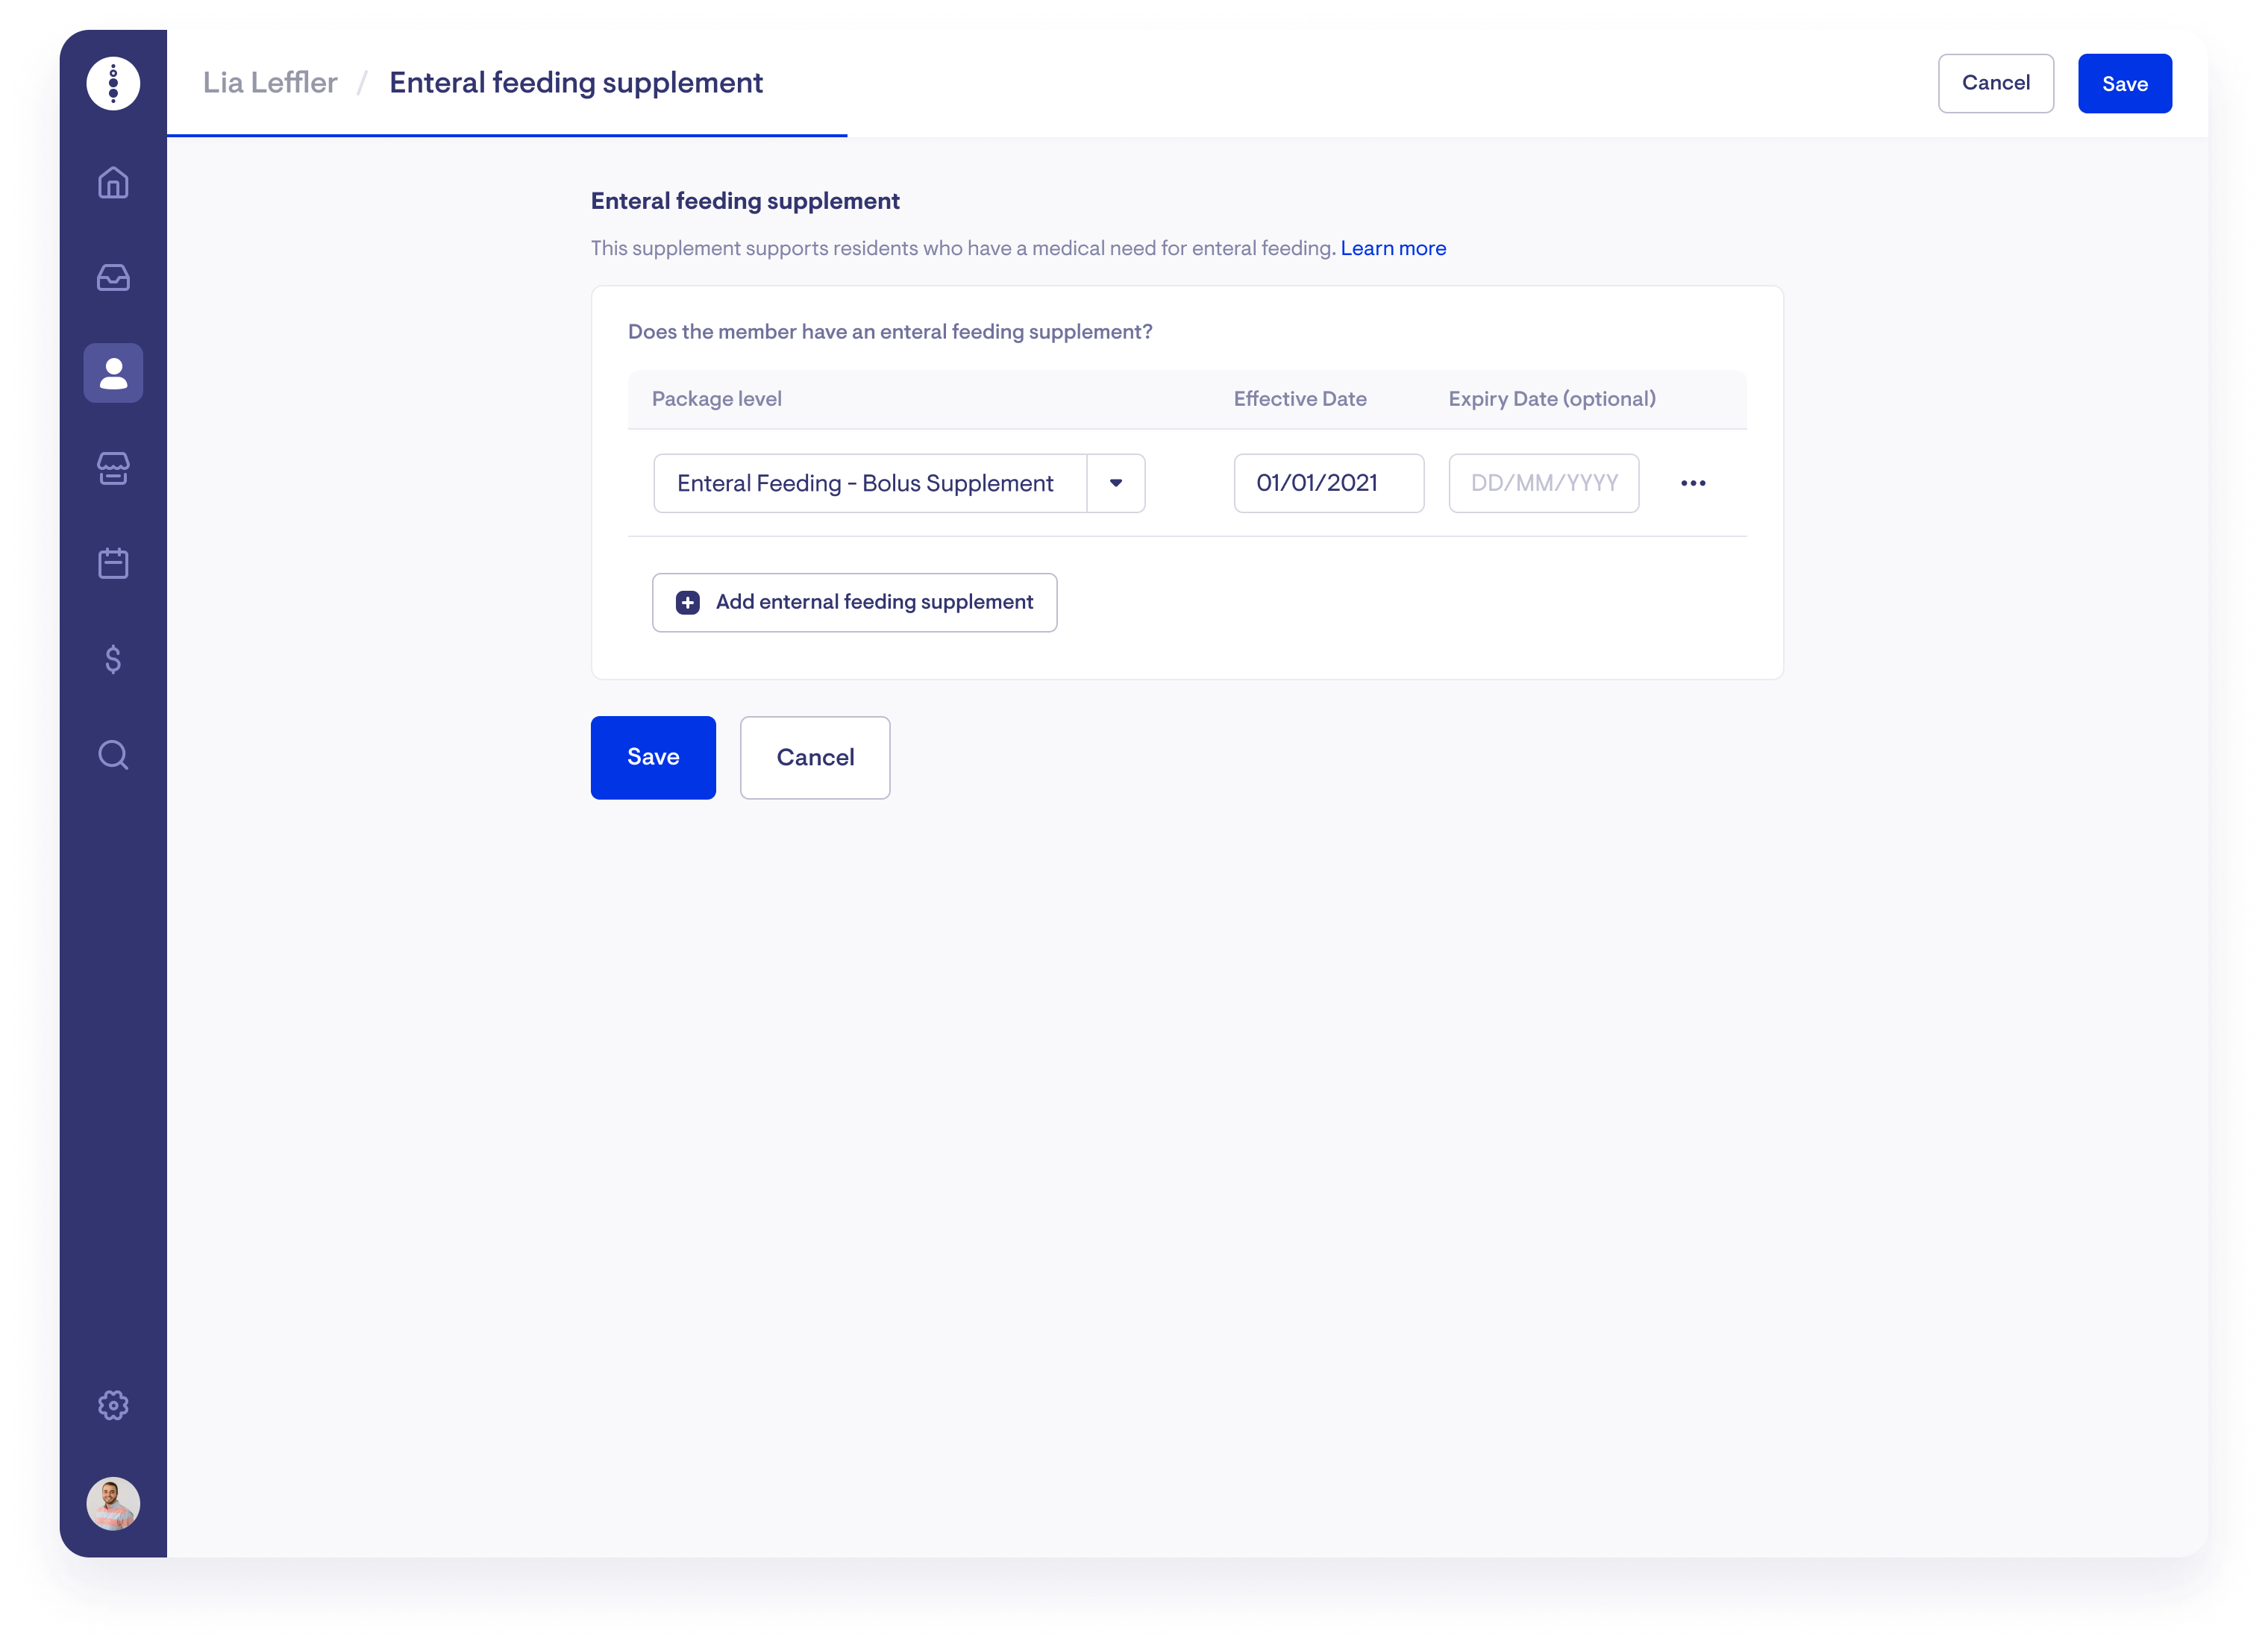Image resolution: width=2268 pixels, height=1647 pixels.
Task: Go to the Home sidebar icon
Action: tap(113, 182)
